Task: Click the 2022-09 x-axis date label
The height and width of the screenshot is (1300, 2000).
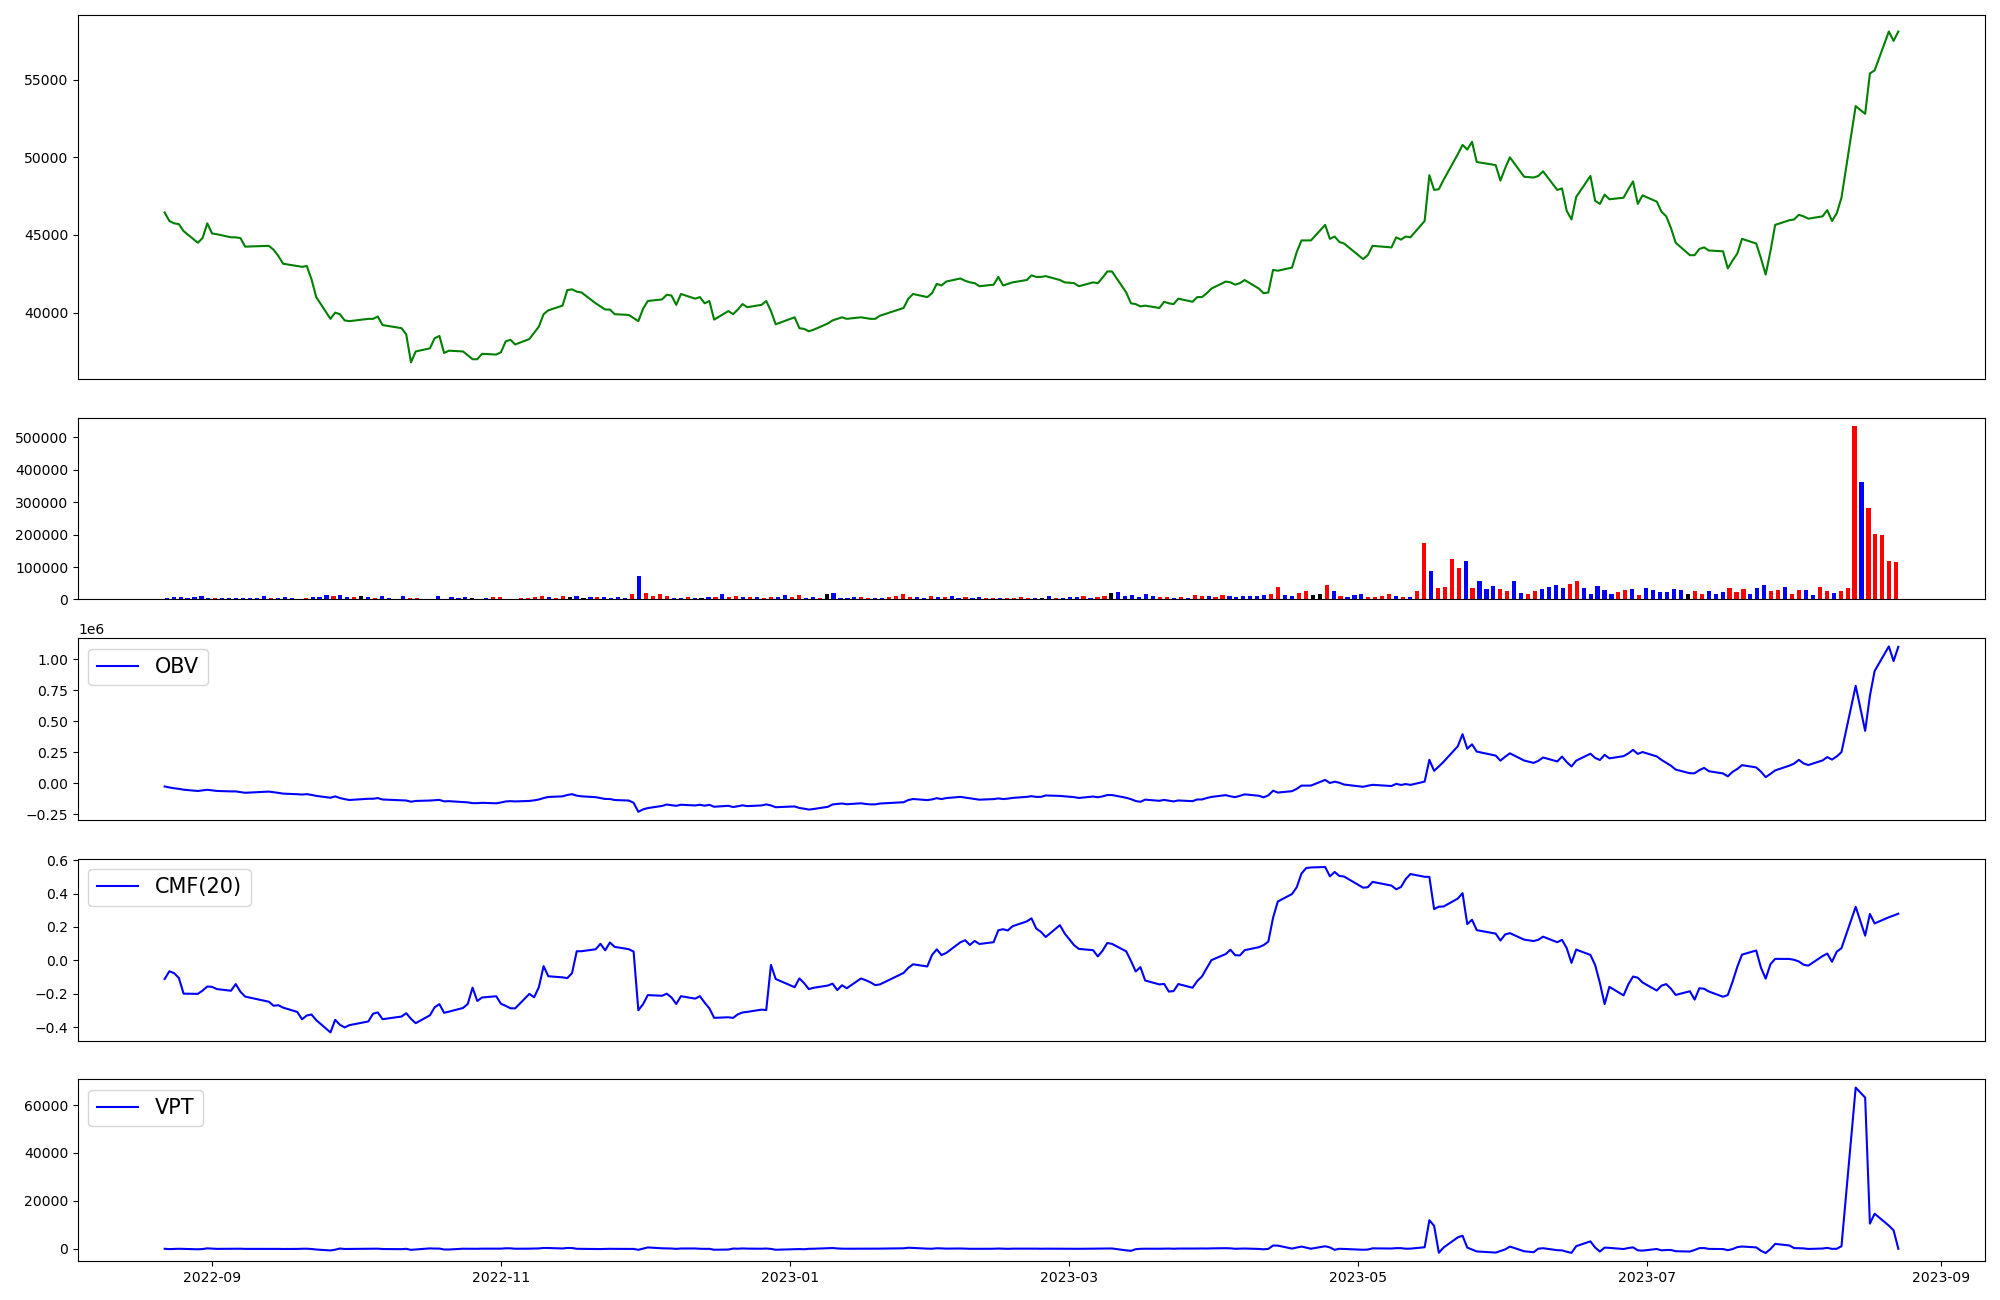Action: click(x=212, y=1277)
